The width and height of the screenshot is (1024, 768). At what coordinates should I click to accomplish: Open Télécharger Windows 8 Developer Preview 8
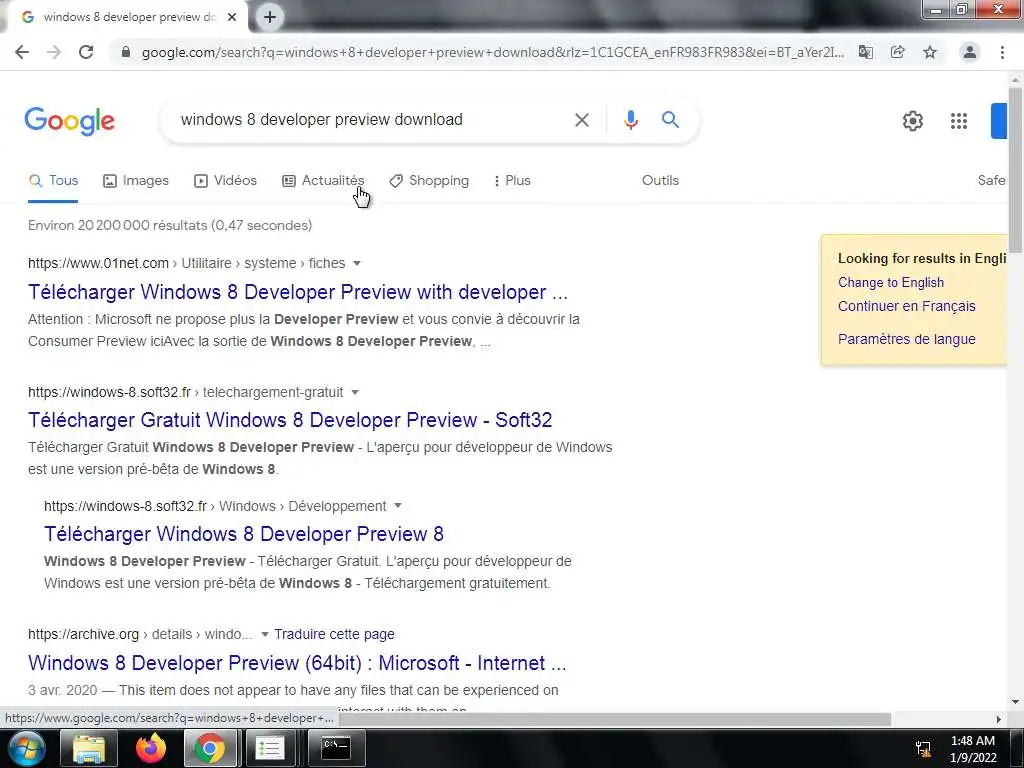[244, 534]
